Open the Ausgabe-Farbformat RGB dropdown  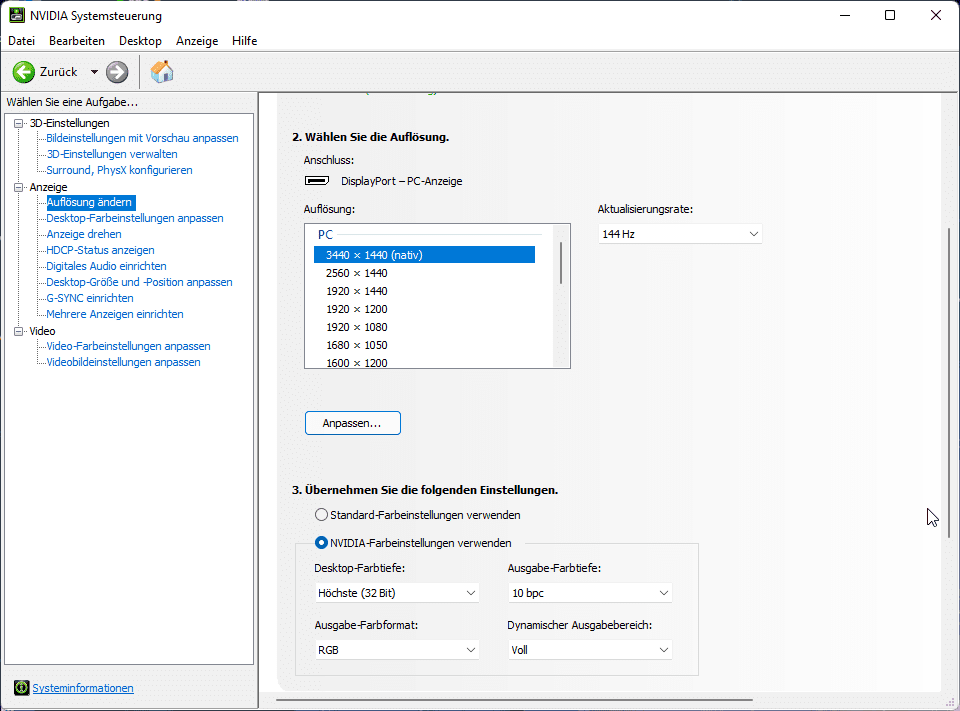397,650
